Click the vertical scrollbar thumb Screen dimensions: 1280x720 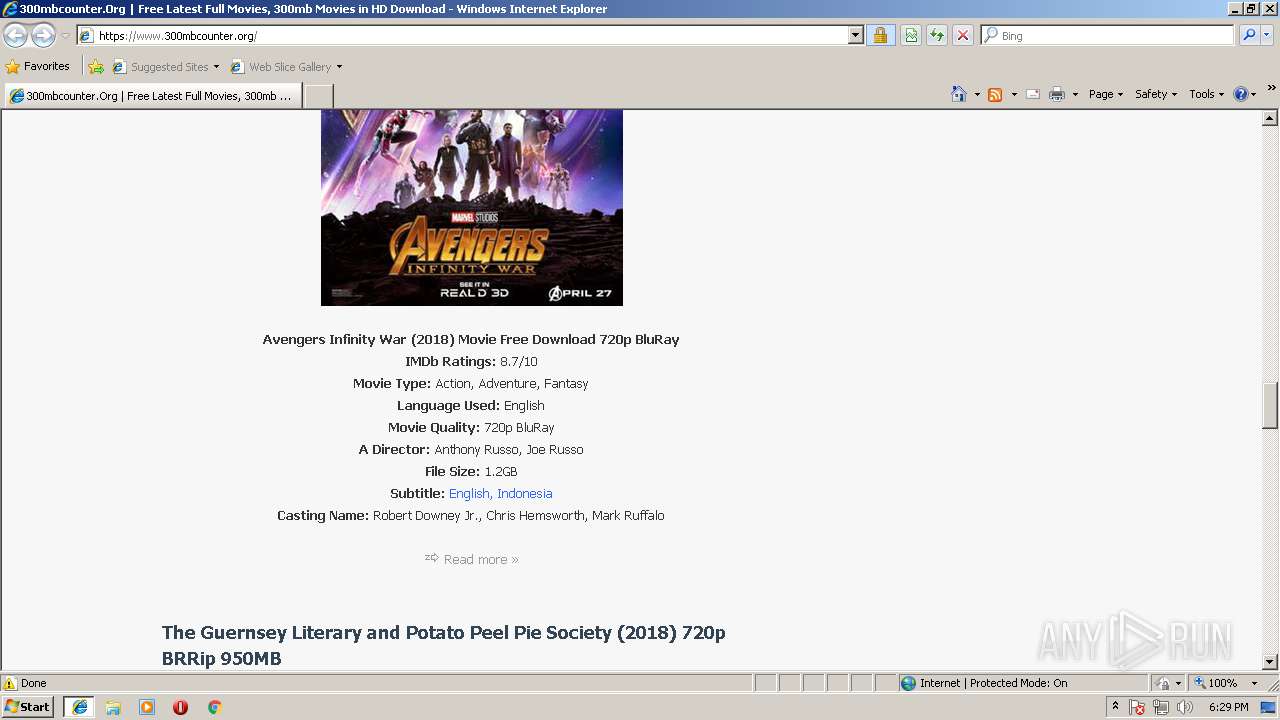point(1270,405)
